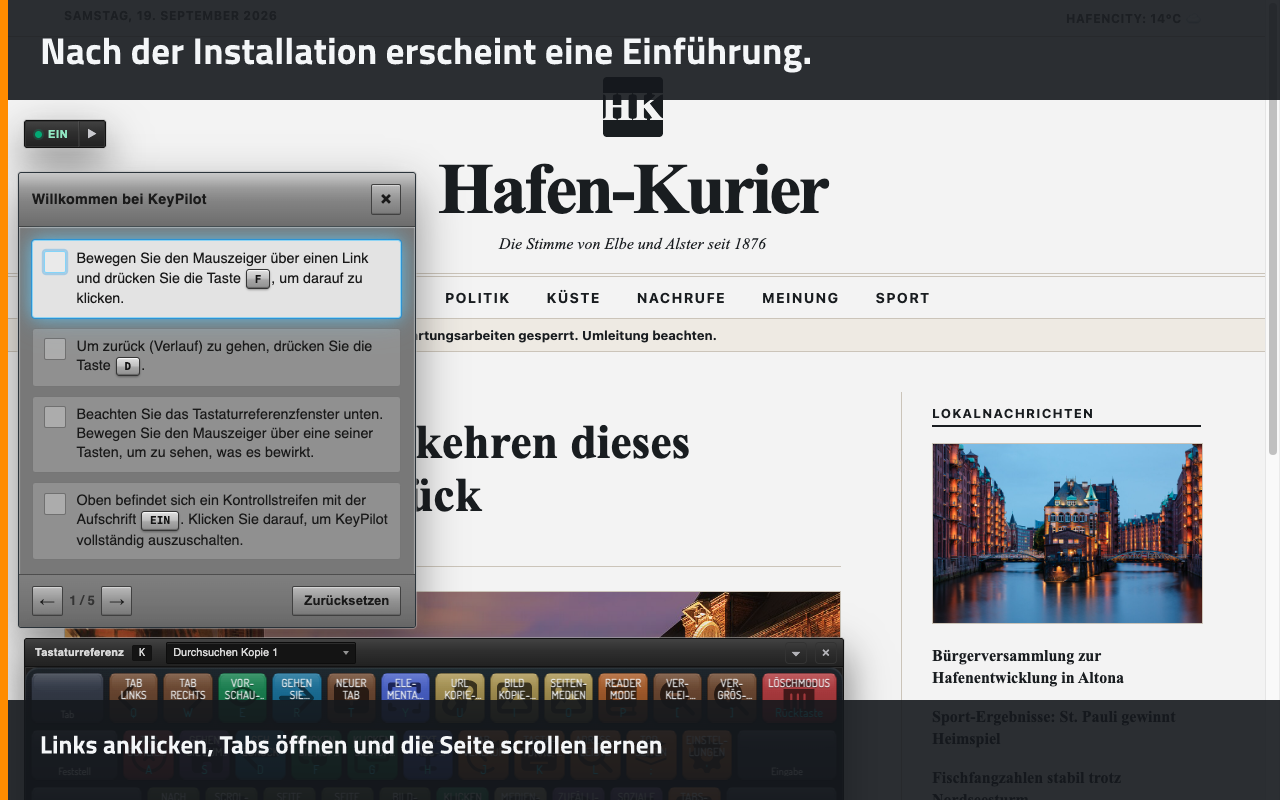Go to the next tutorial page arrow
The height and width of the screenshot is (800, 1280).
(x=116, y=601)
